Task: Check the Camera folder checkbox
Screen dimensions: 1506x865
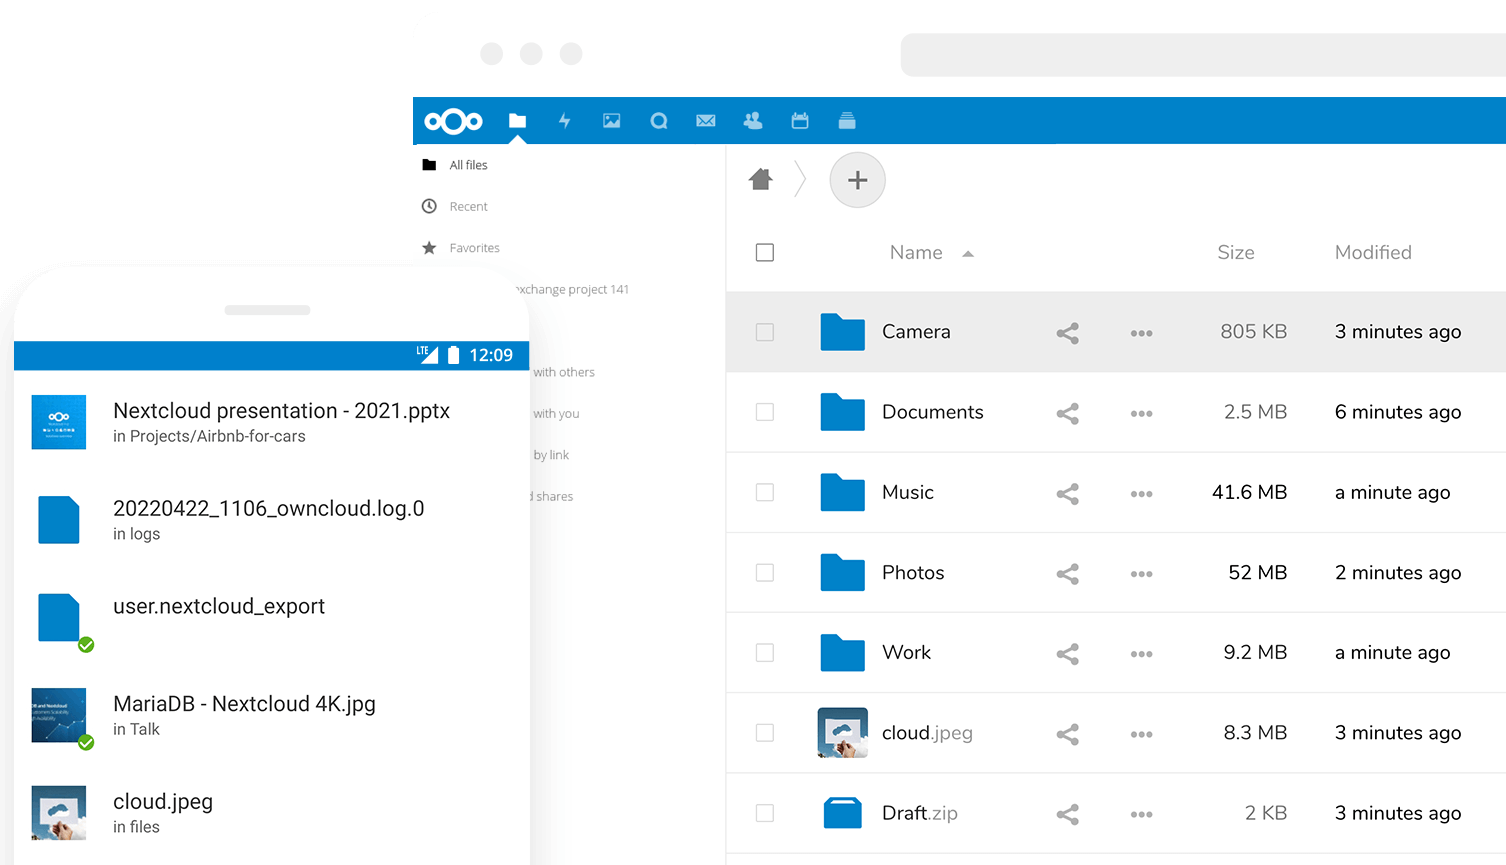Action: pos(765,332)
